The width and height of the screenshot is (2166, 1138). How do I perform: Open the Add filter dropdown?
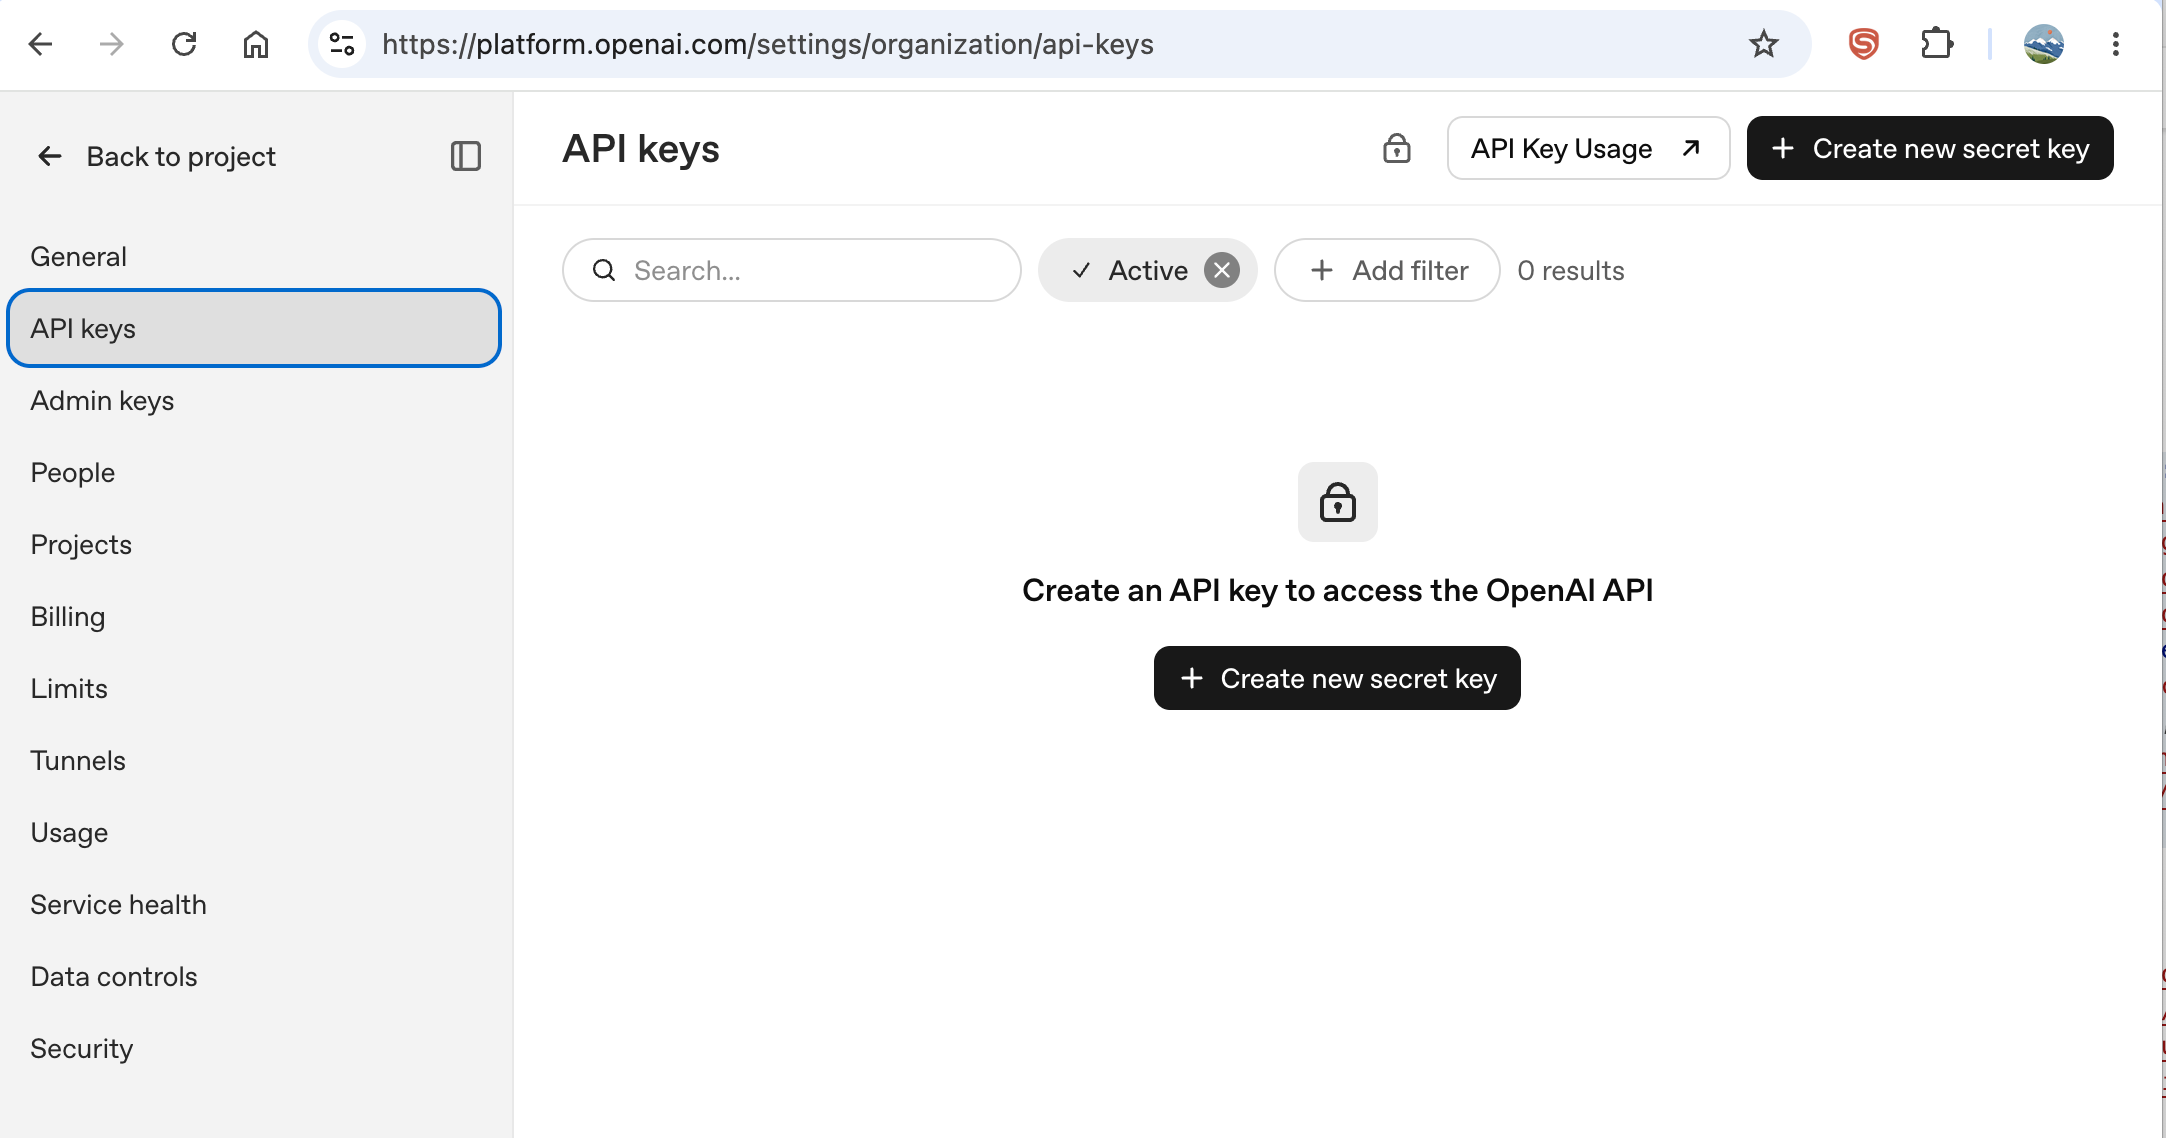click(1387, 270)
